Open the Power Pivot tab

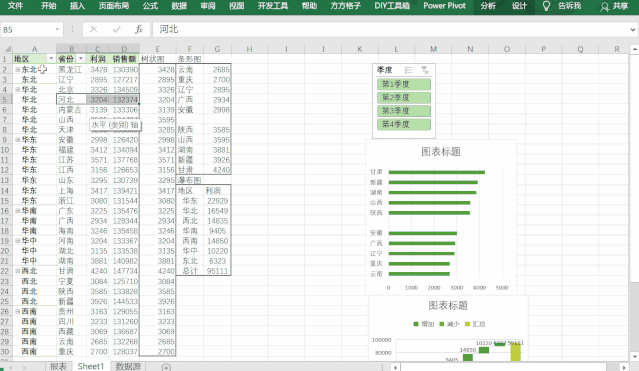click(x=444, y=6)
